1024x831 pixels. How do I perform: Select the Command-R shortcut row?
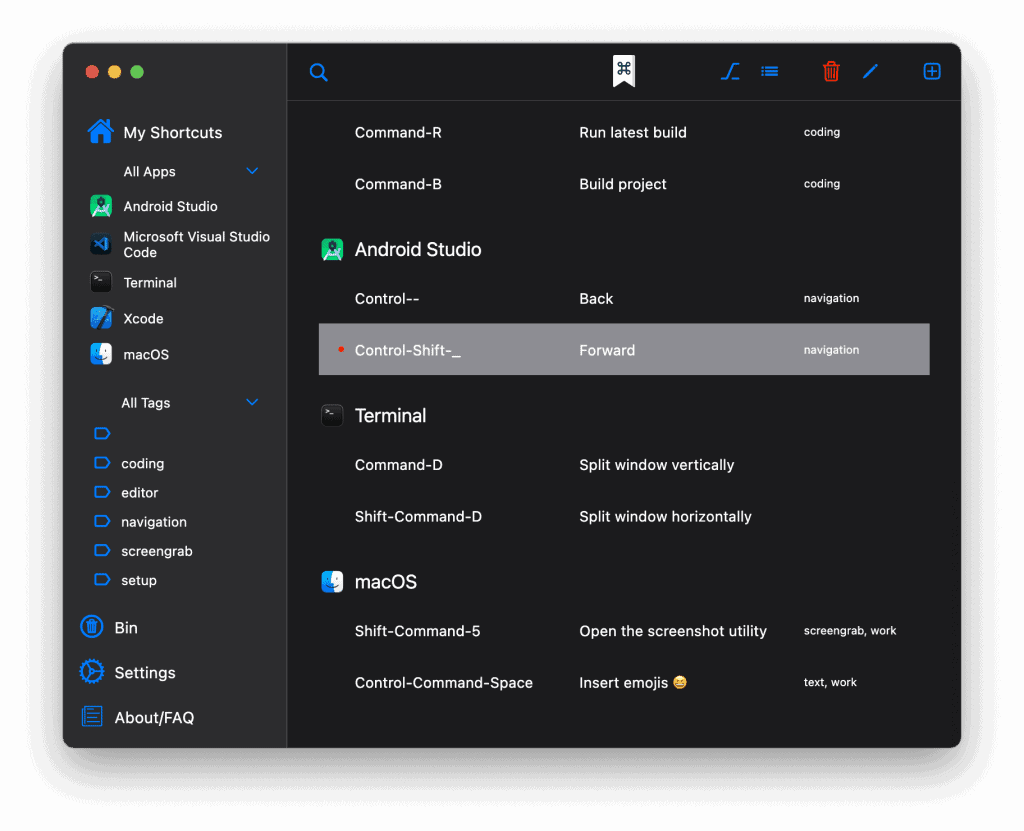624,133
